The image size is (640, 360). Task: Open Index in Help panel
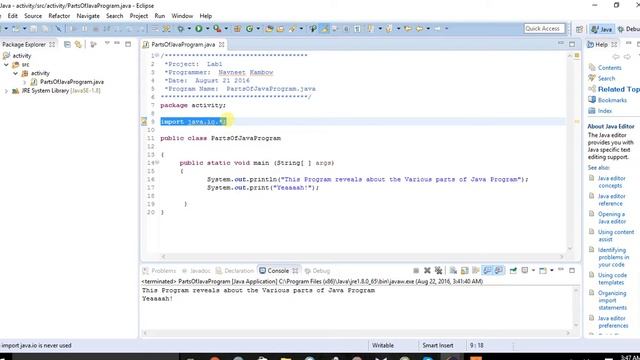click(x=604, y=111)
